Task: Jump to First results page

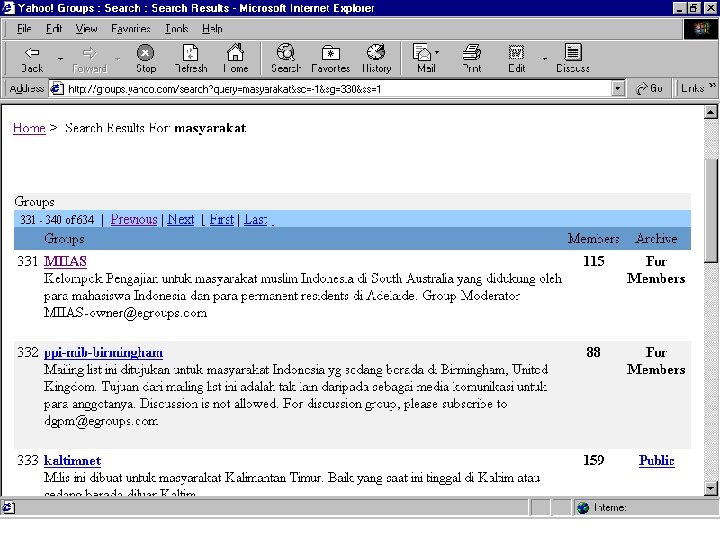Action: tap(222, 219)
